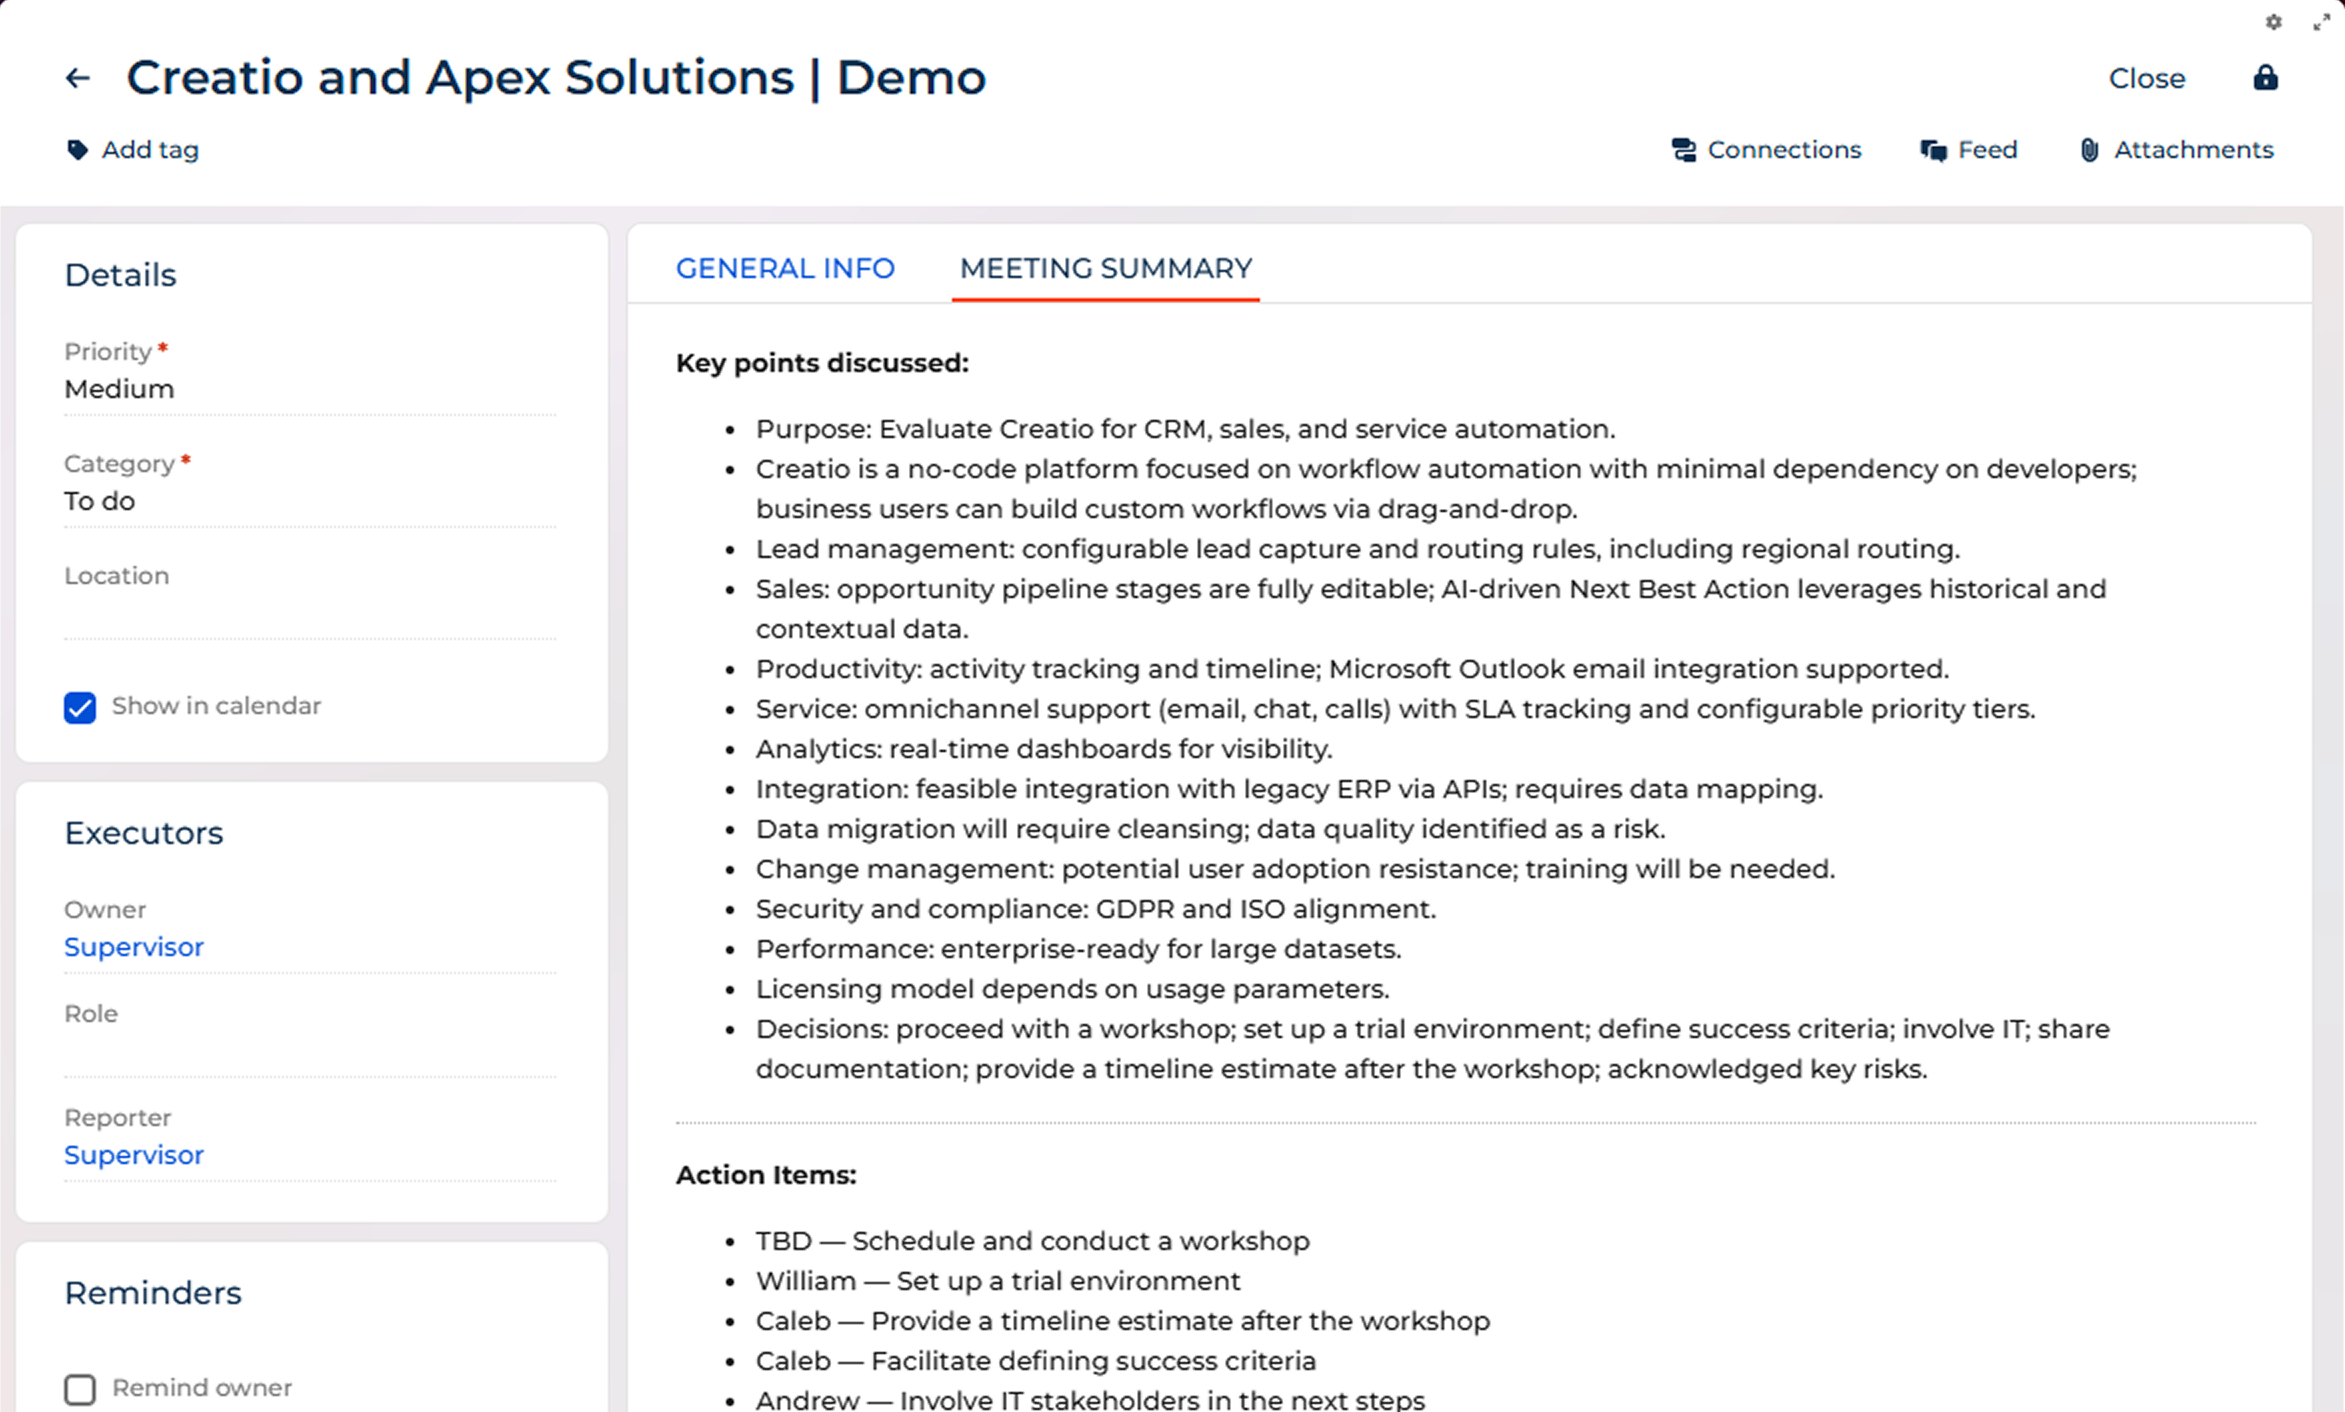The width and height of the screenshot is (2345, 1412).
Task: Enable the Remind owner checkbox
Action: pos(80,1388)
